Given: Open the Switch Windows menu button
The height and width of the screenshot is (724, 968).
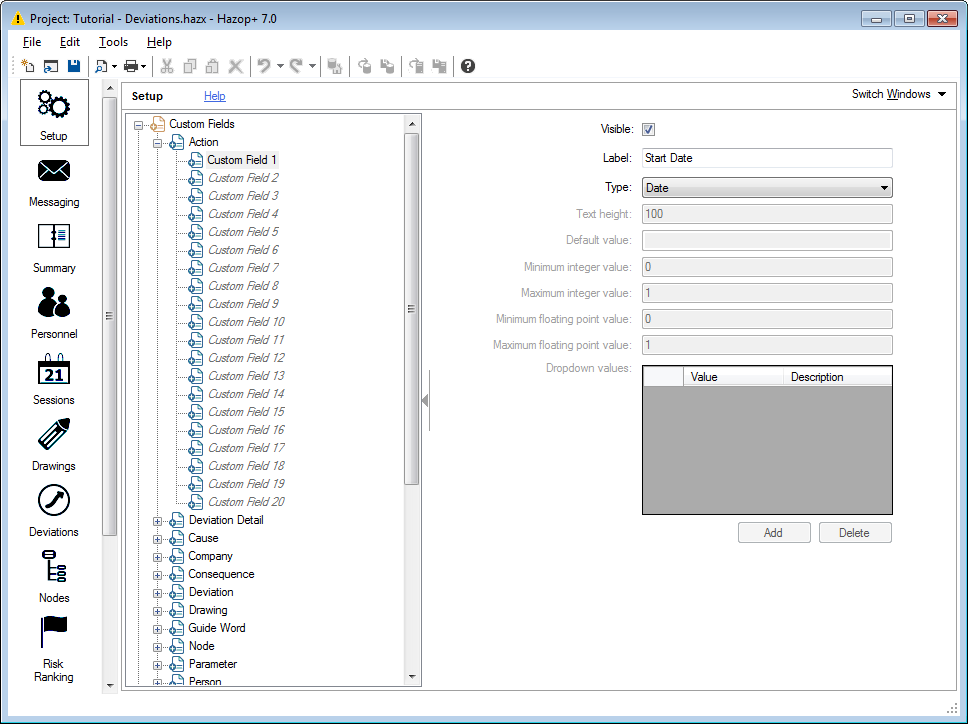Looking at the screenshot, I should click(898, 94).
